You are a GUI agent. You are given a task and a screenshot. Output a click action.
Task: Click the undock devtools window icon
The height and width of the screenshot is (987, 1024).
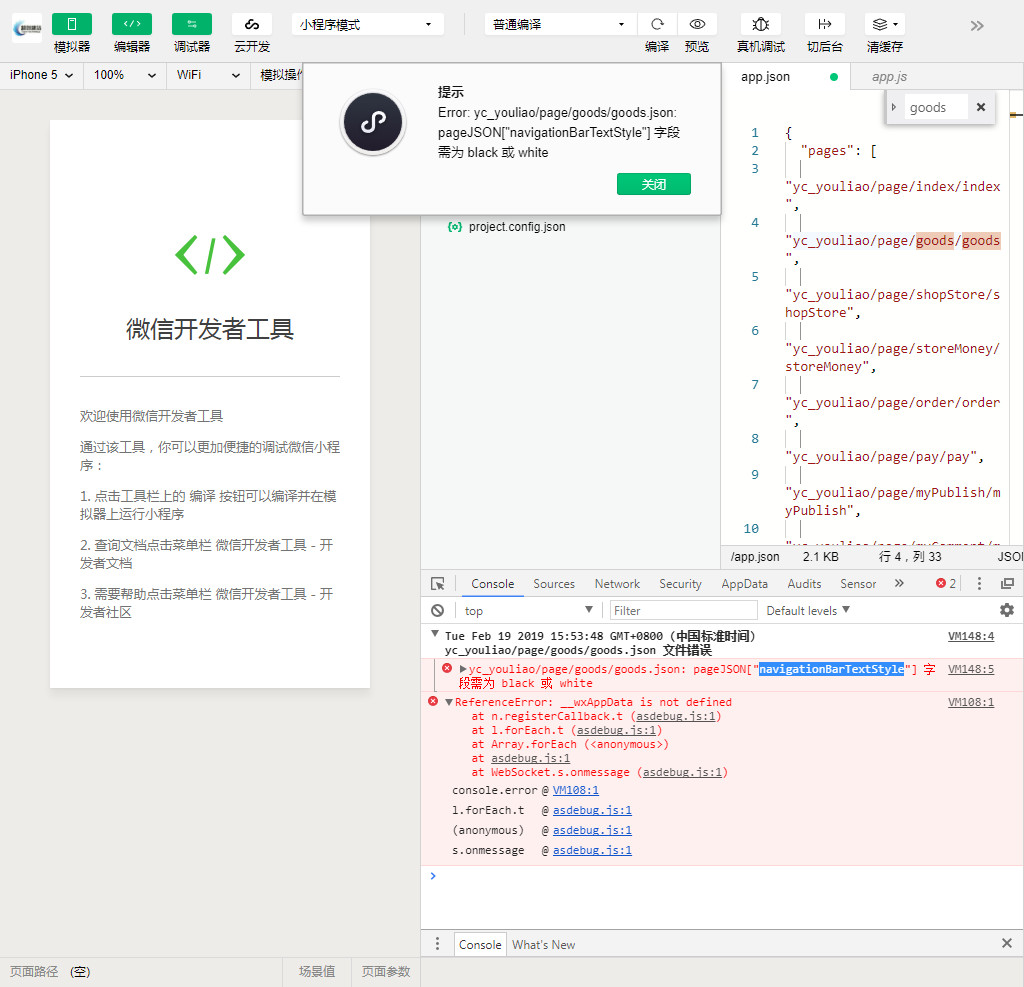pyautogui.click(x=1008, y=583)
